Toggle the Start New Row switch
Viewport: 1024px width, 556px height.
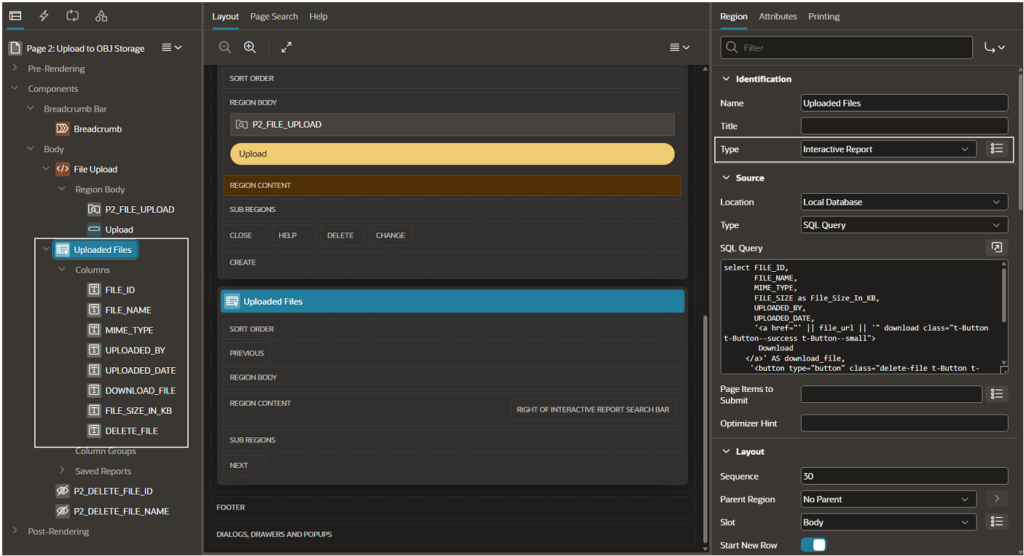click(814, 544)
